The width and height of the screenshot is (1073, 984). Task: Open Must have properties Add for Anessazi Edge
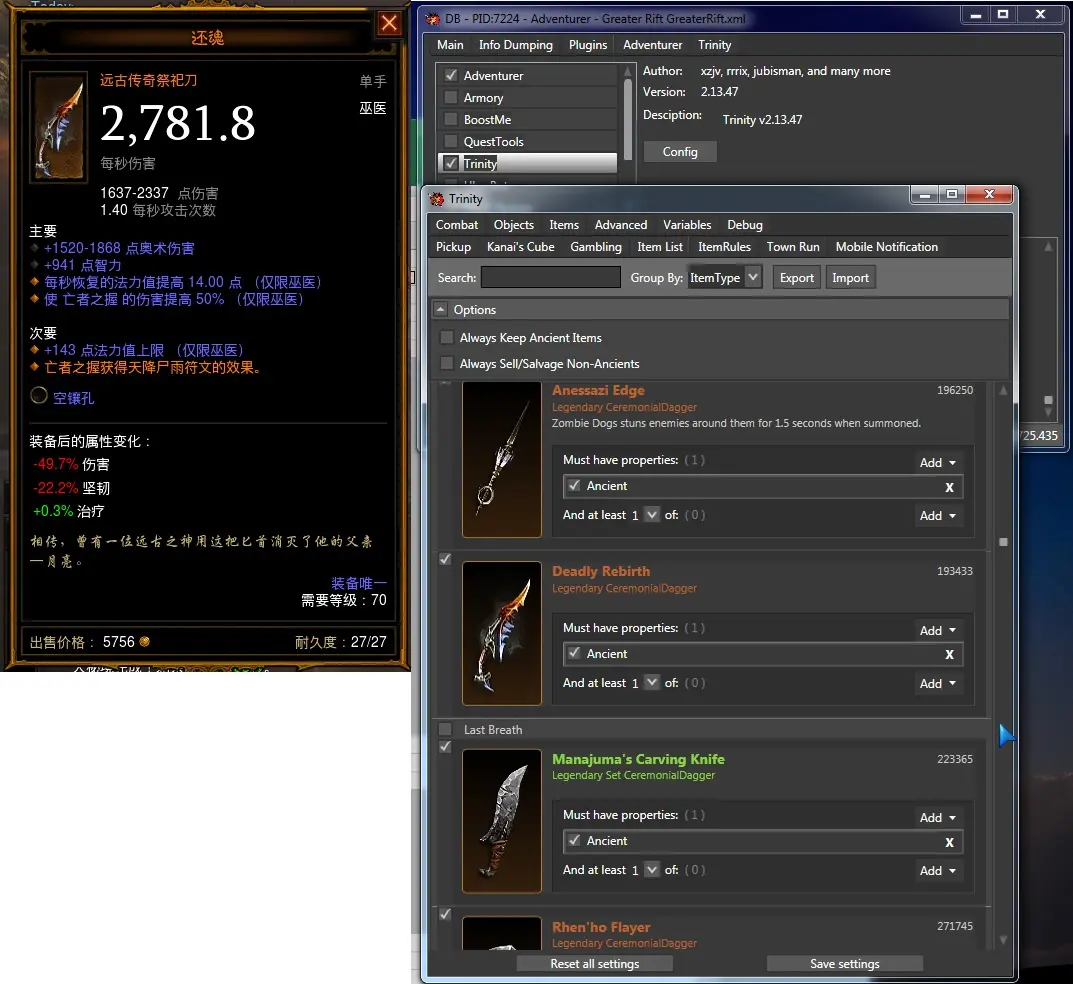[x=937, y=463]
